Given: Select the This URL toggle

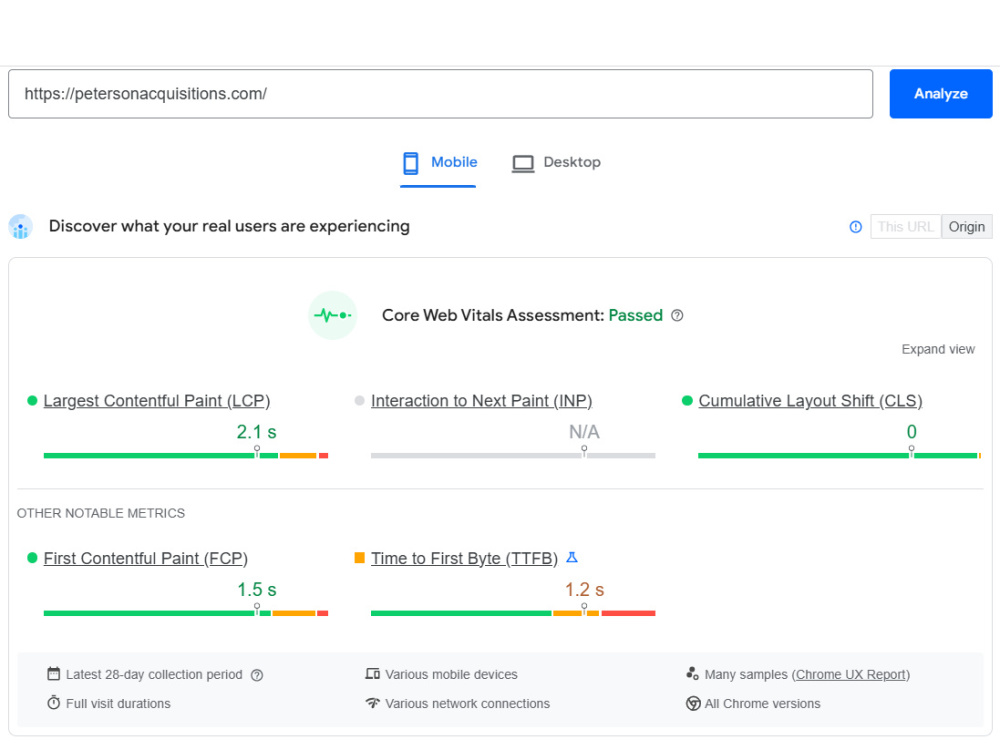Looking at the screenshot, I should pyautogui.click(x=906, y=226).
